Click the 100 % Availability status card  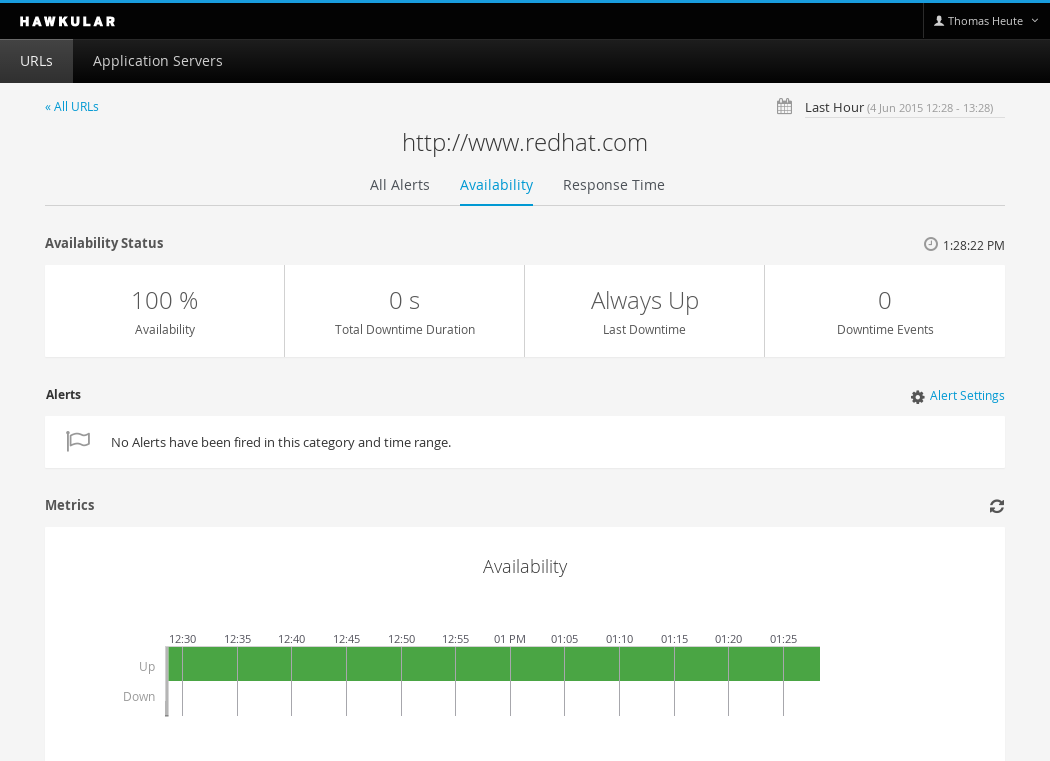pos(165,311)
